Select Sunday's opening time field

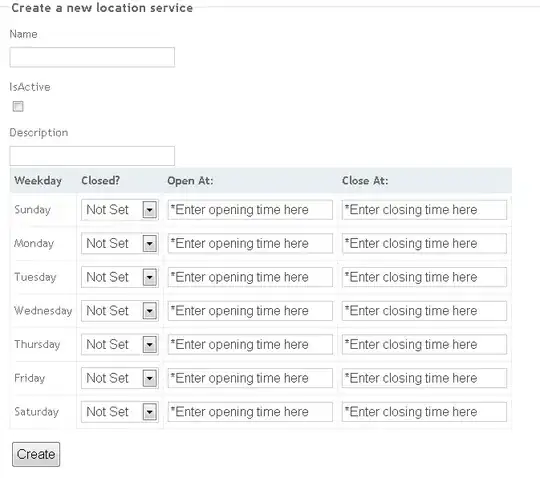click(x=250, y=210)
